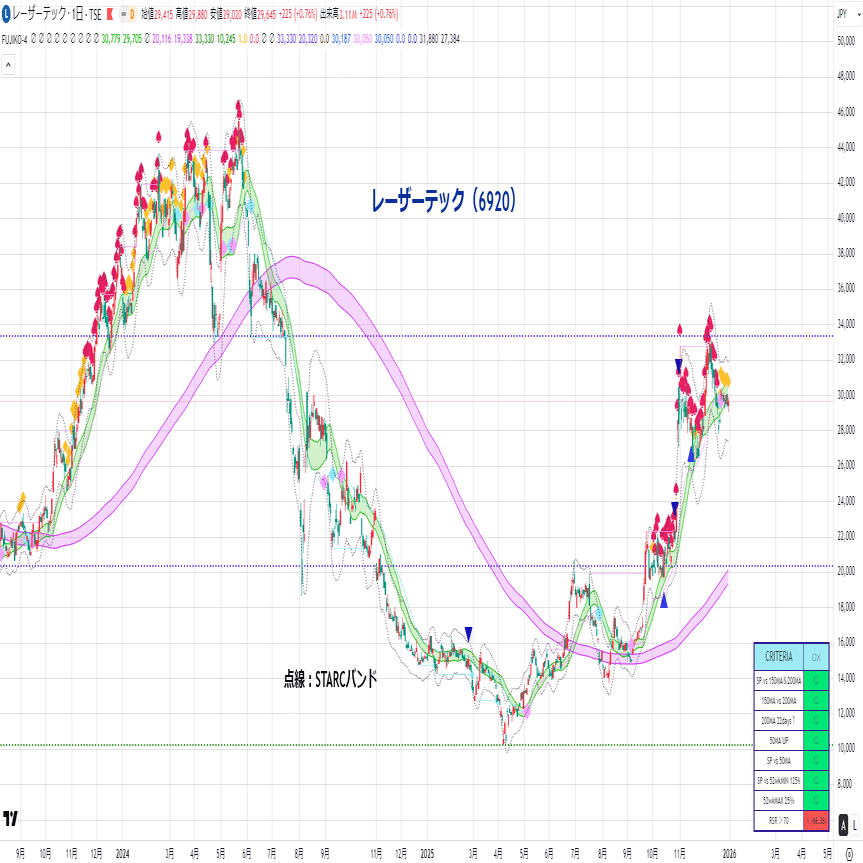Click the magenta 19,338 legend value

(x=183, y=39)
